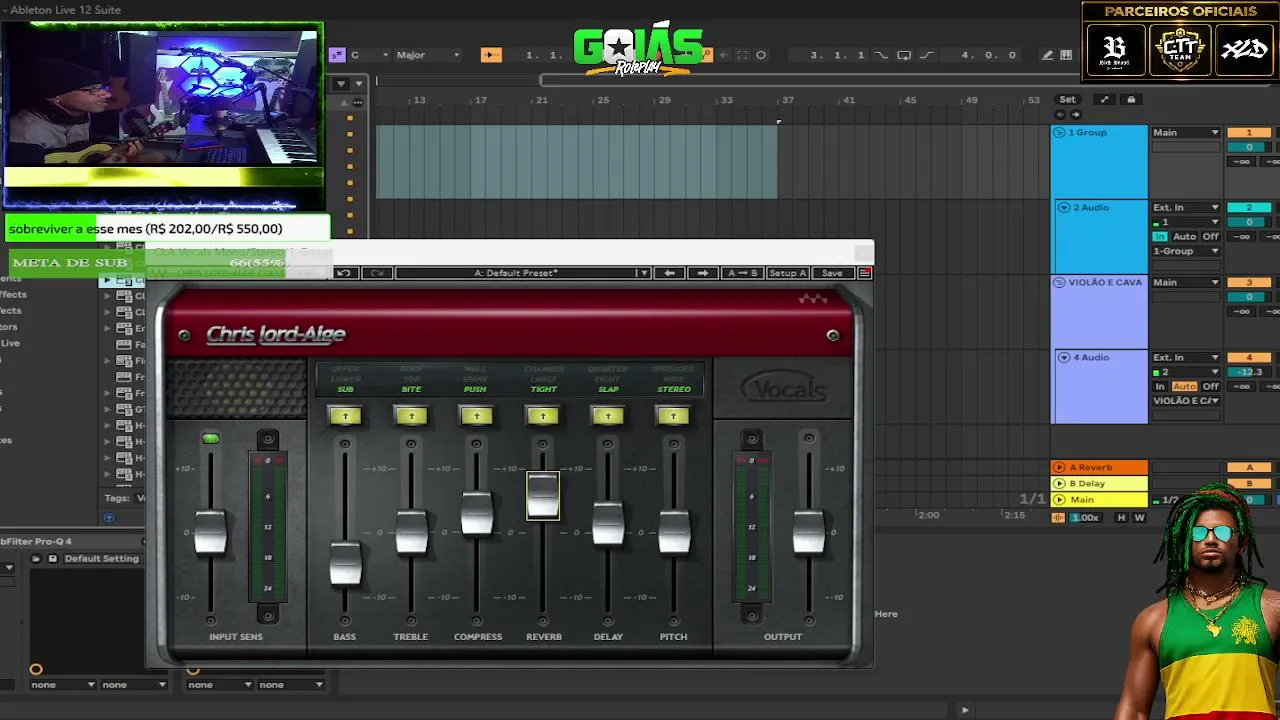
Task: Set 4 Audio monitor to In
Action: tap(1159, 387)
